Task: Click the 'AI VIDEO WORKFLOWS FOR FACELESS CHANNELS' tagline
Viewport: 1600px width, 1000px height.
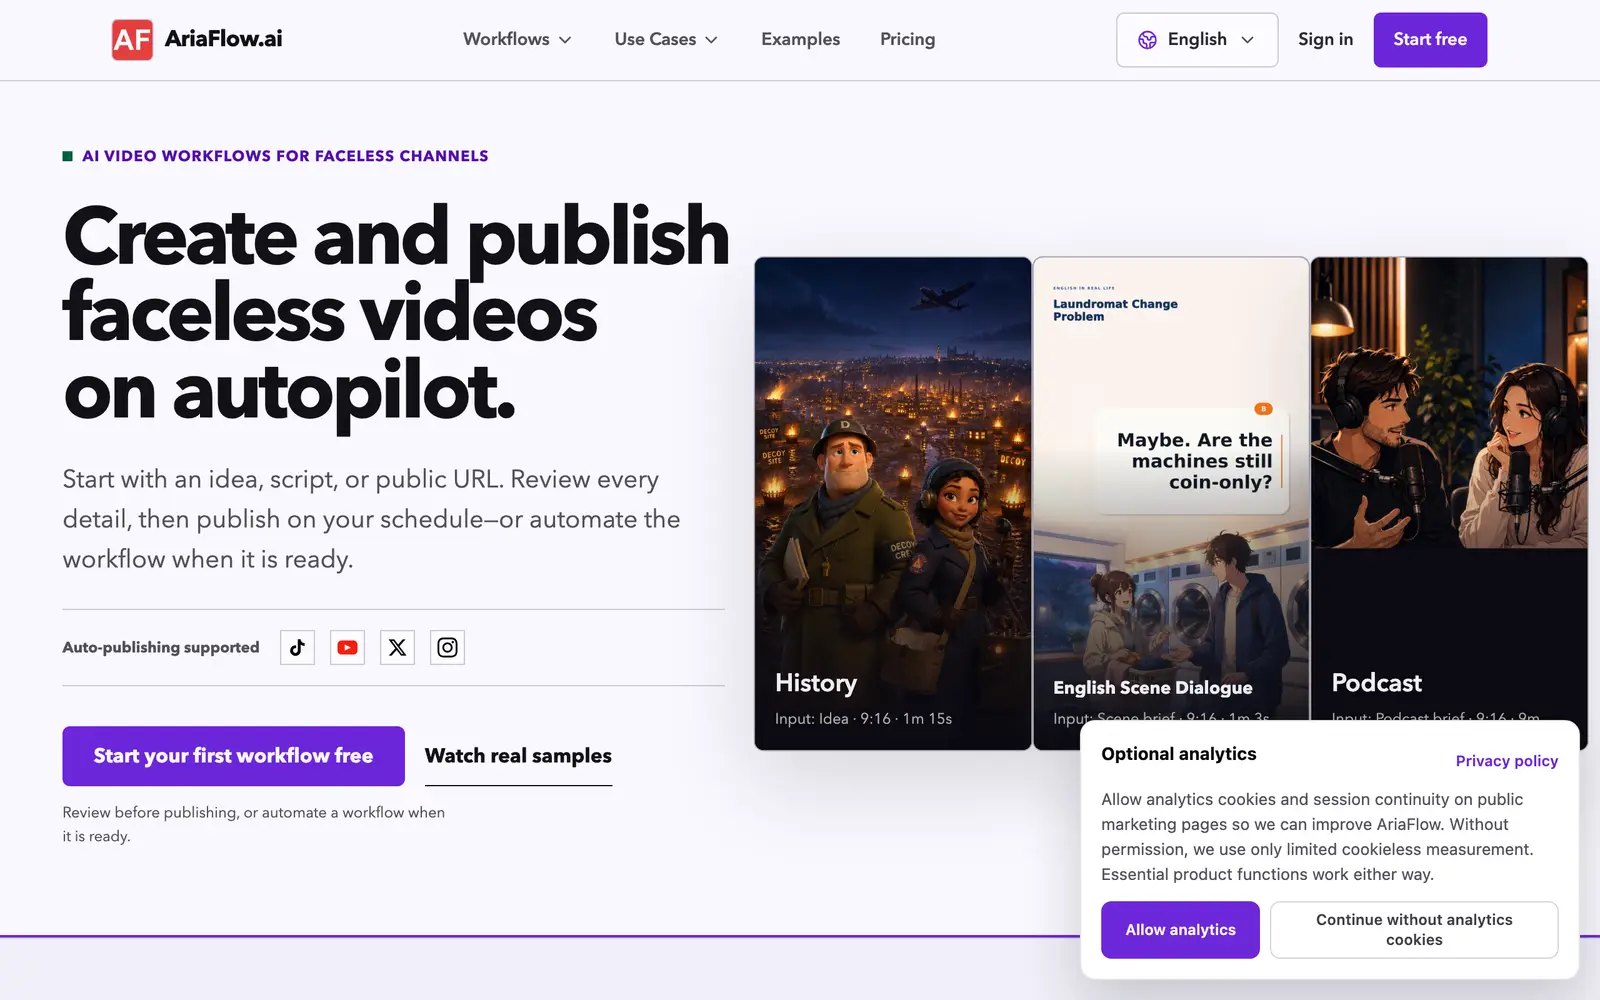Action: pyautogui.click(x=285, y=156)
